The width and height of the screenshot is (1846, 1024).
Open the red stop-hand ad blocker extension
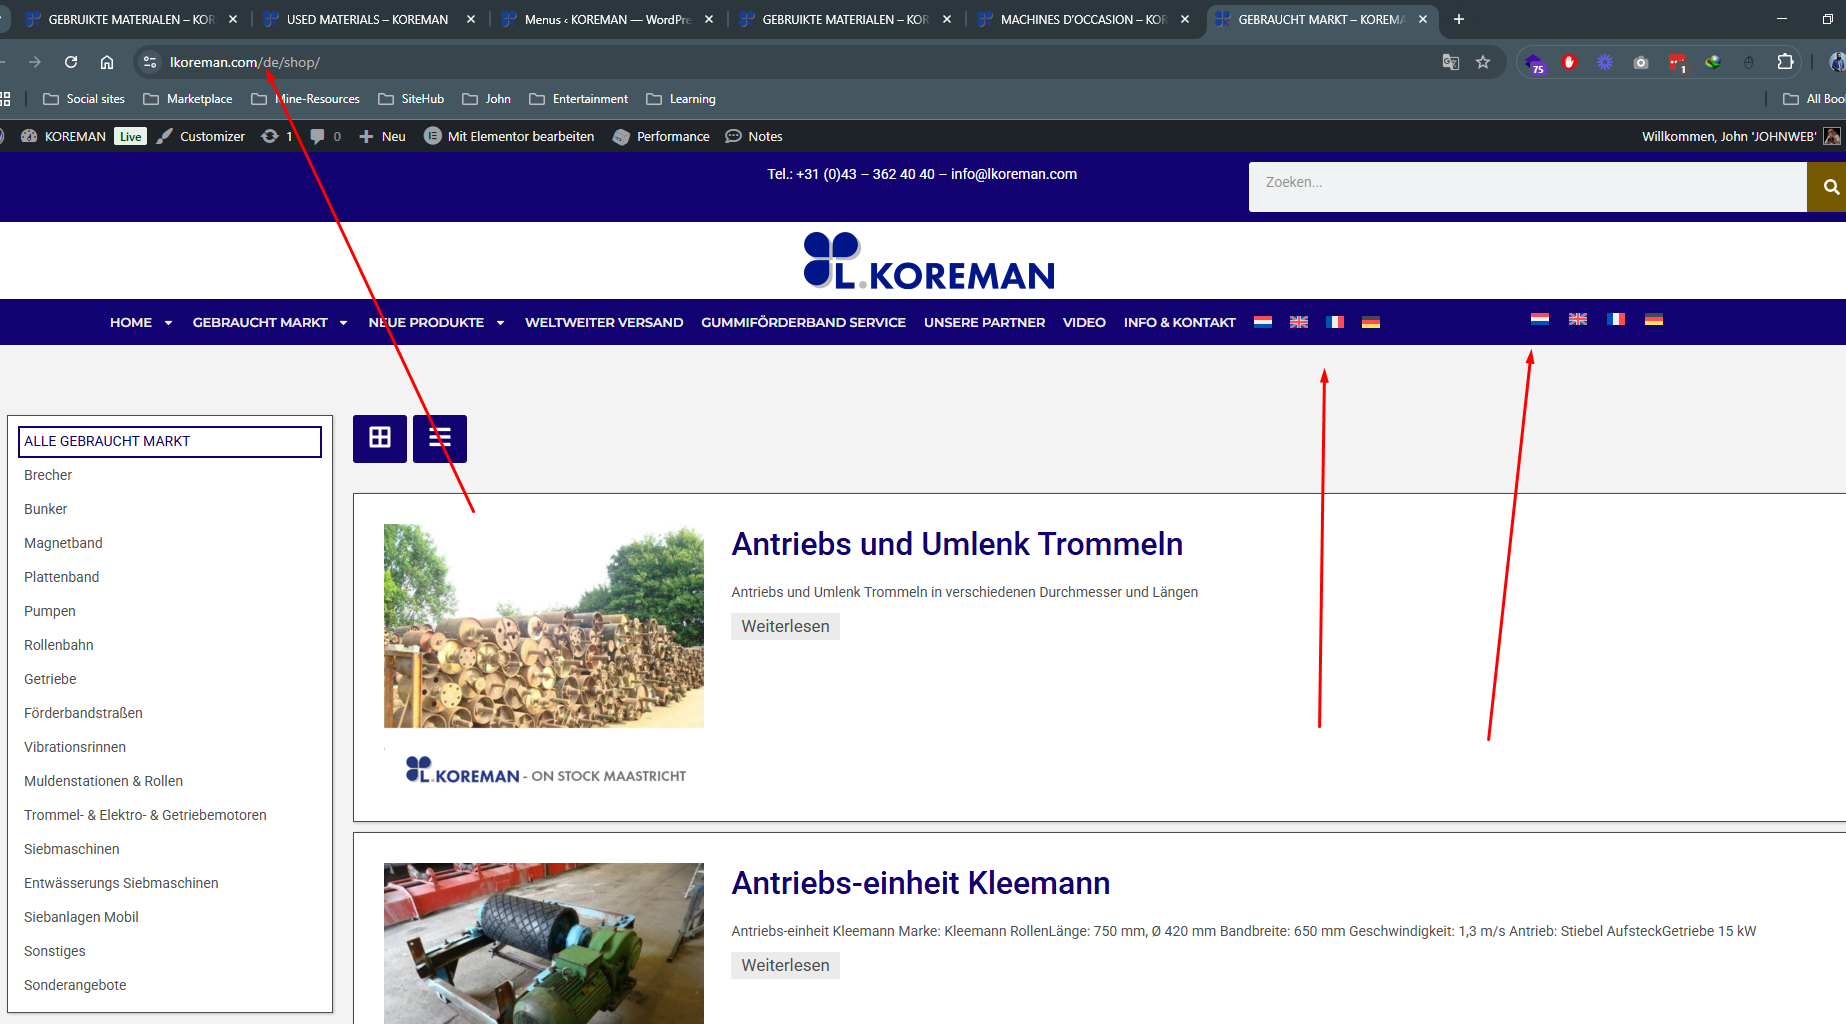tap(1569, 62)
